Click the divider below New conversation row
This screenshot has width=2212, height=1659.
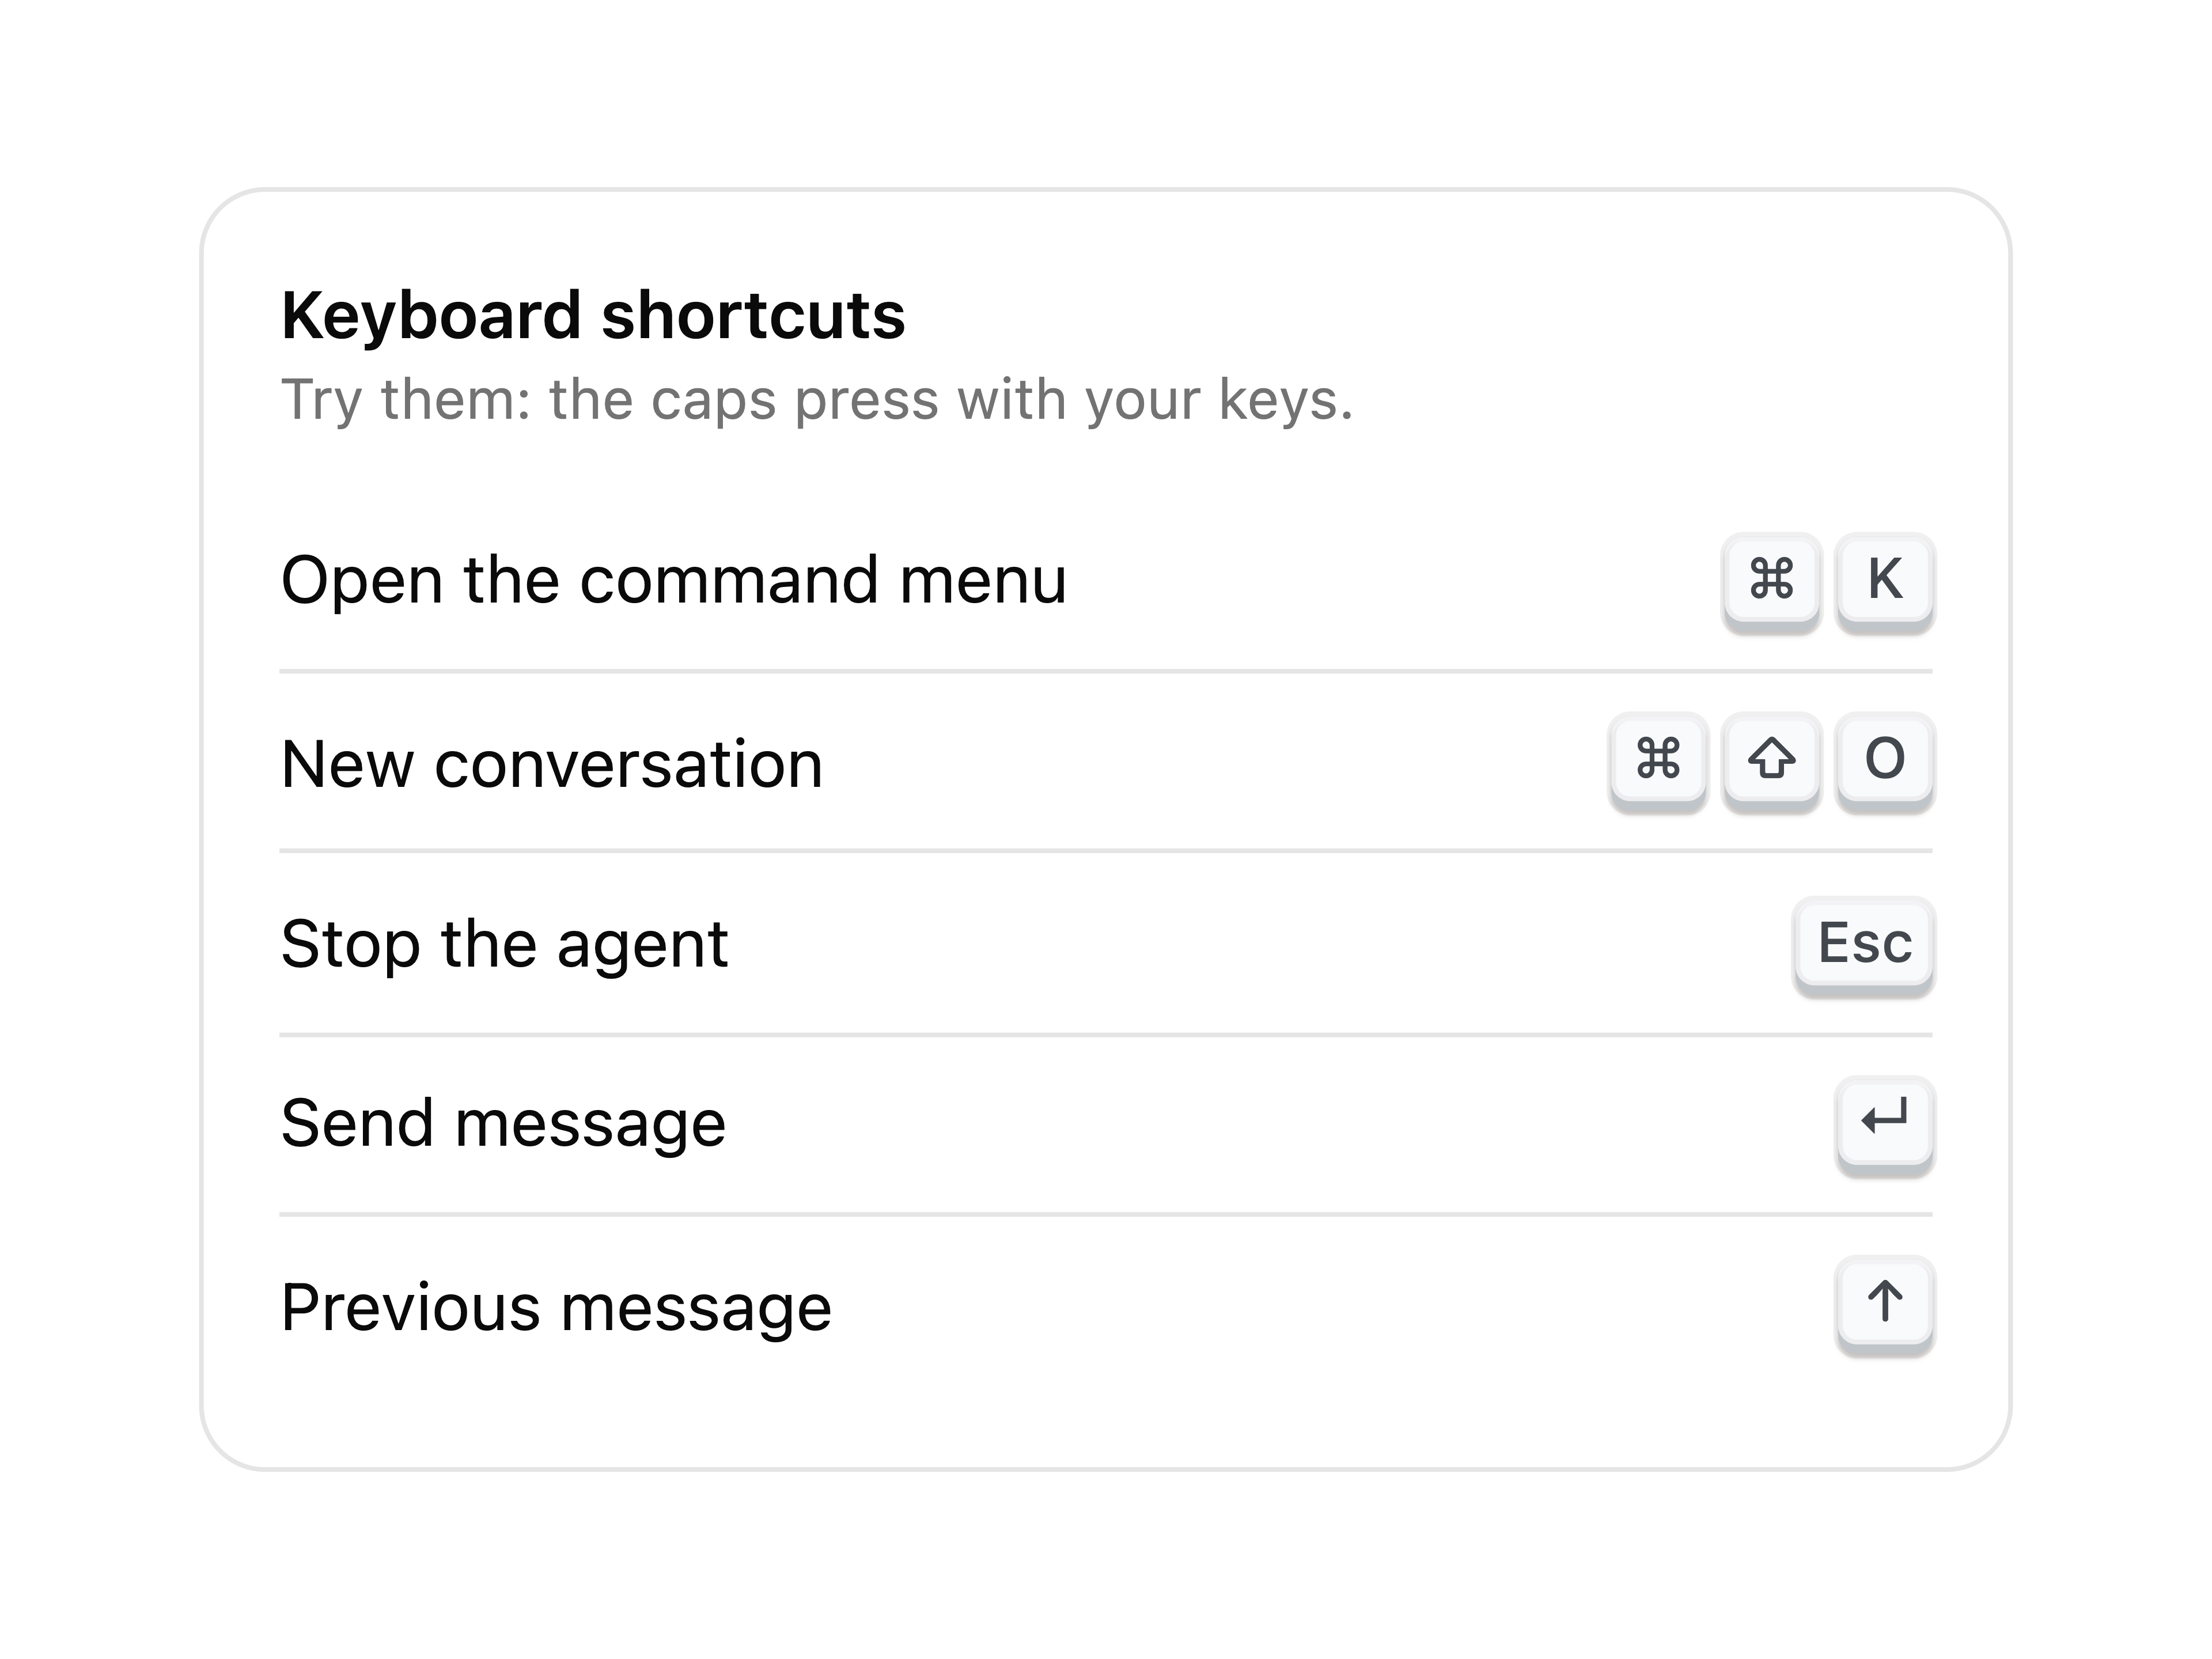pos(1106,851)
